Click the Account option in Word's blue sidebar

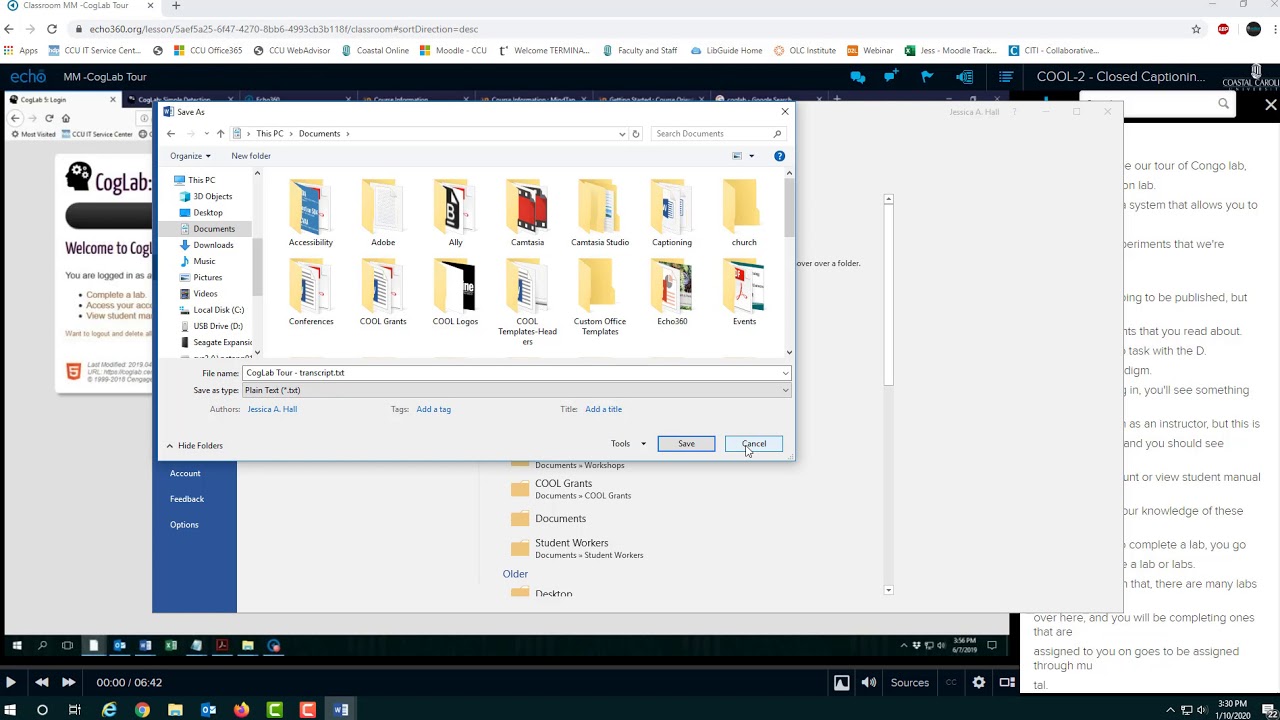(x=185, y=473)
